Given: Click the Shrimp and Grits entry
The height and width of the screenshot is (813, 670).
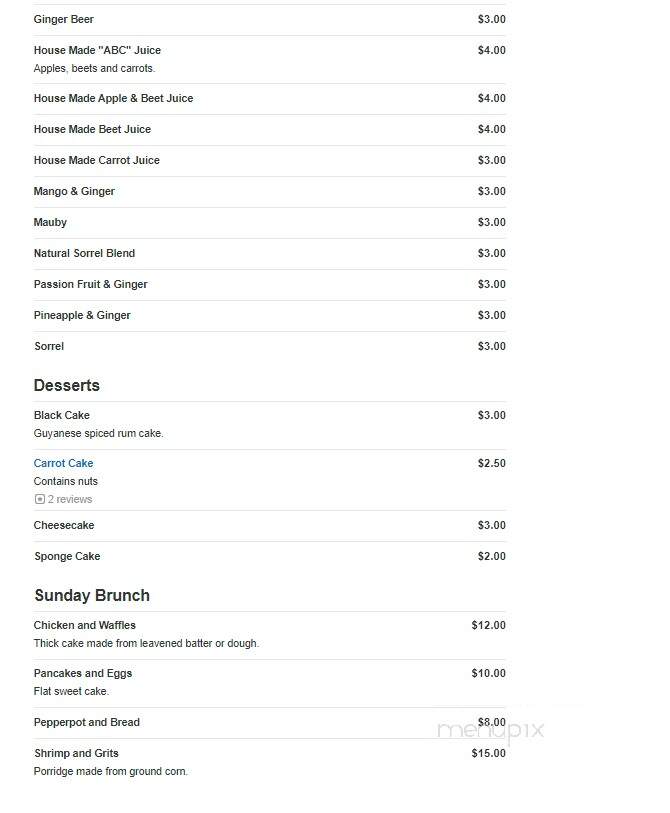Looking at the screenshot, I should tap(77, 753).
